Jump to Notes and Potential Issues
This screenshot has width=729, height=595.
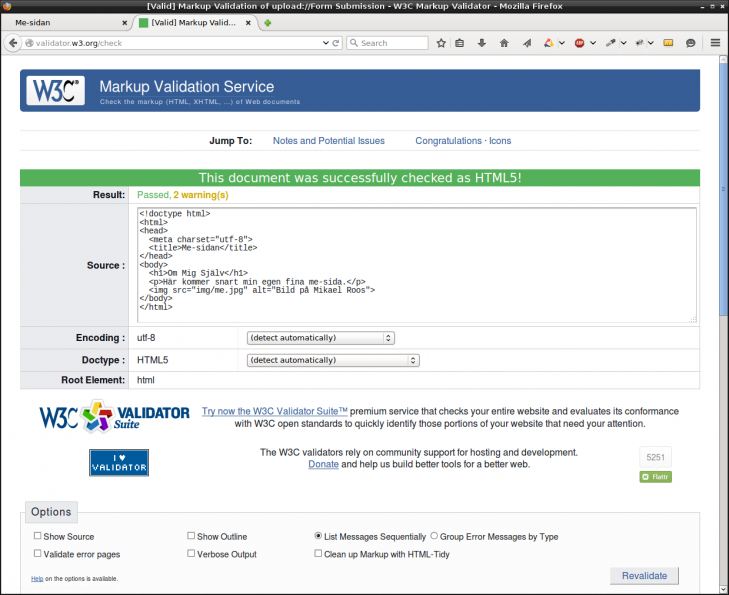tap(329, 141)
